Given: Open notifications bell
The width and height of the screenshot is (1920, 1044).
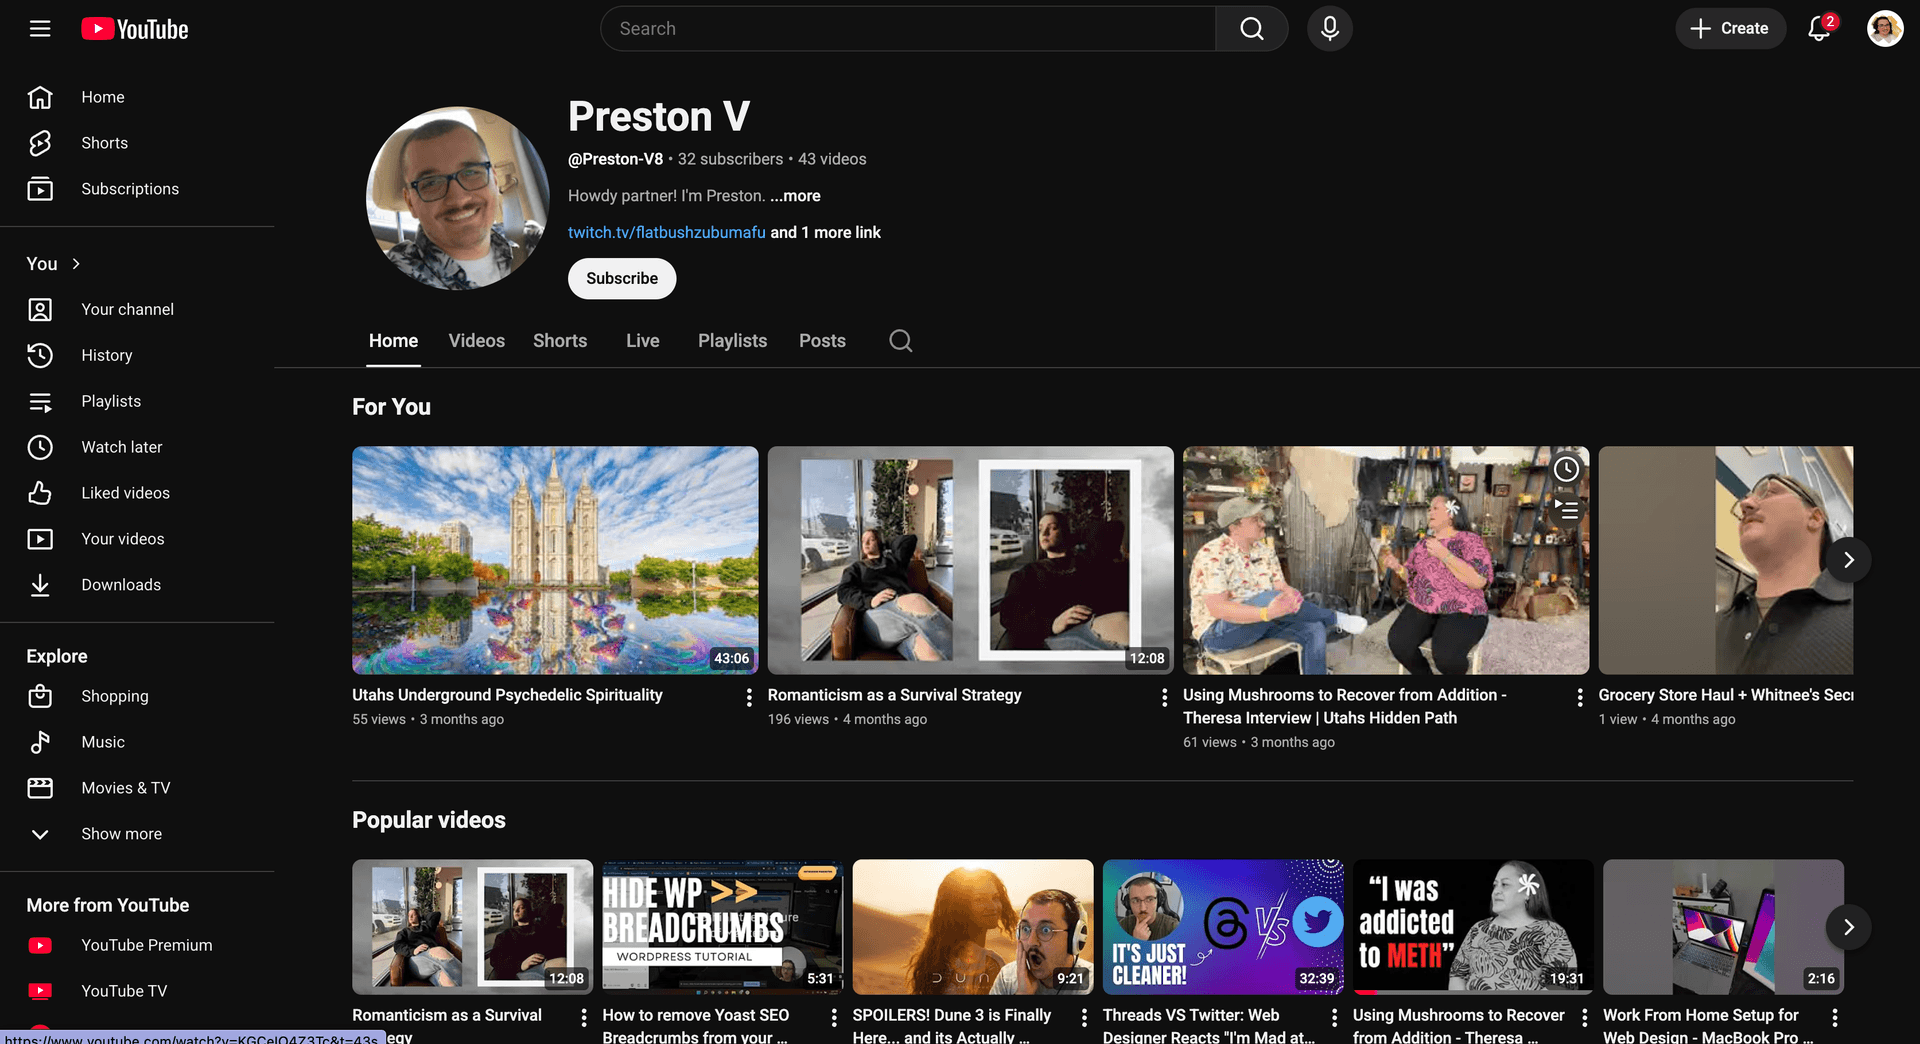Looking at the screenshot, I should [x=1820, y=28].
